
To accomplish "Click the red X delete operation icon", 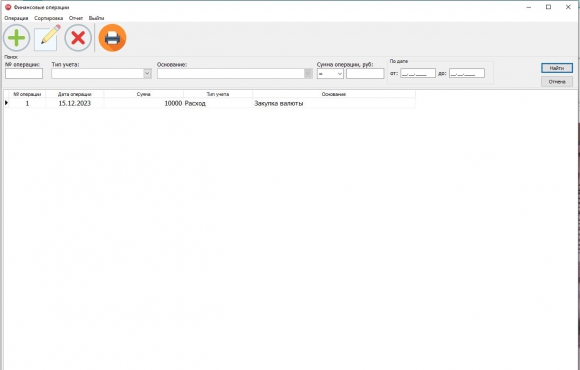I will pos(78,38).
